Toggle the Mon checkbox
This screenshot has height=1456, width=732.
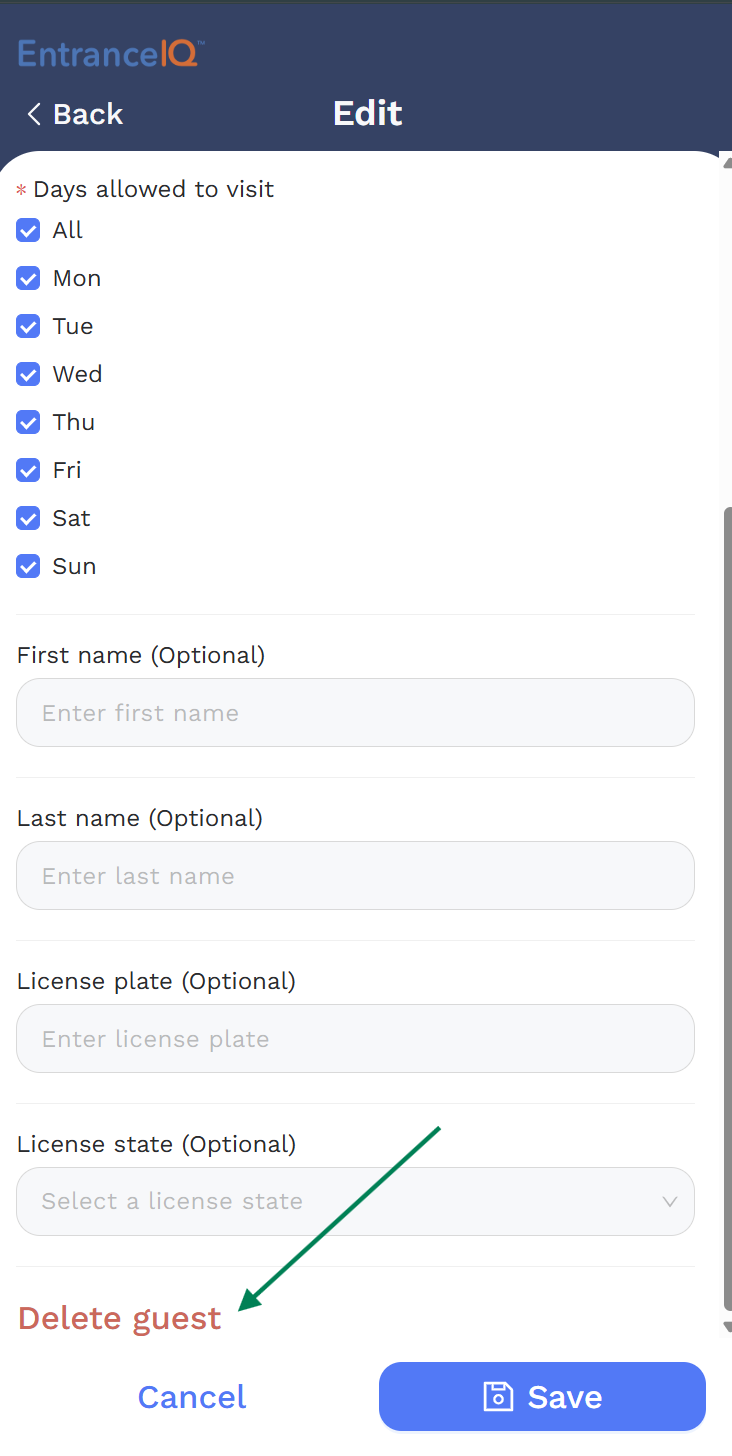[28, 279]
